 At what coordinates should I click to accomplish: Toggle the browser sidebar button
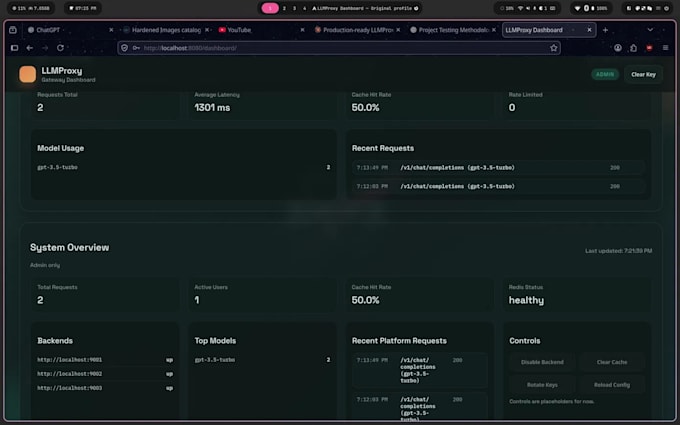[14, 48]
